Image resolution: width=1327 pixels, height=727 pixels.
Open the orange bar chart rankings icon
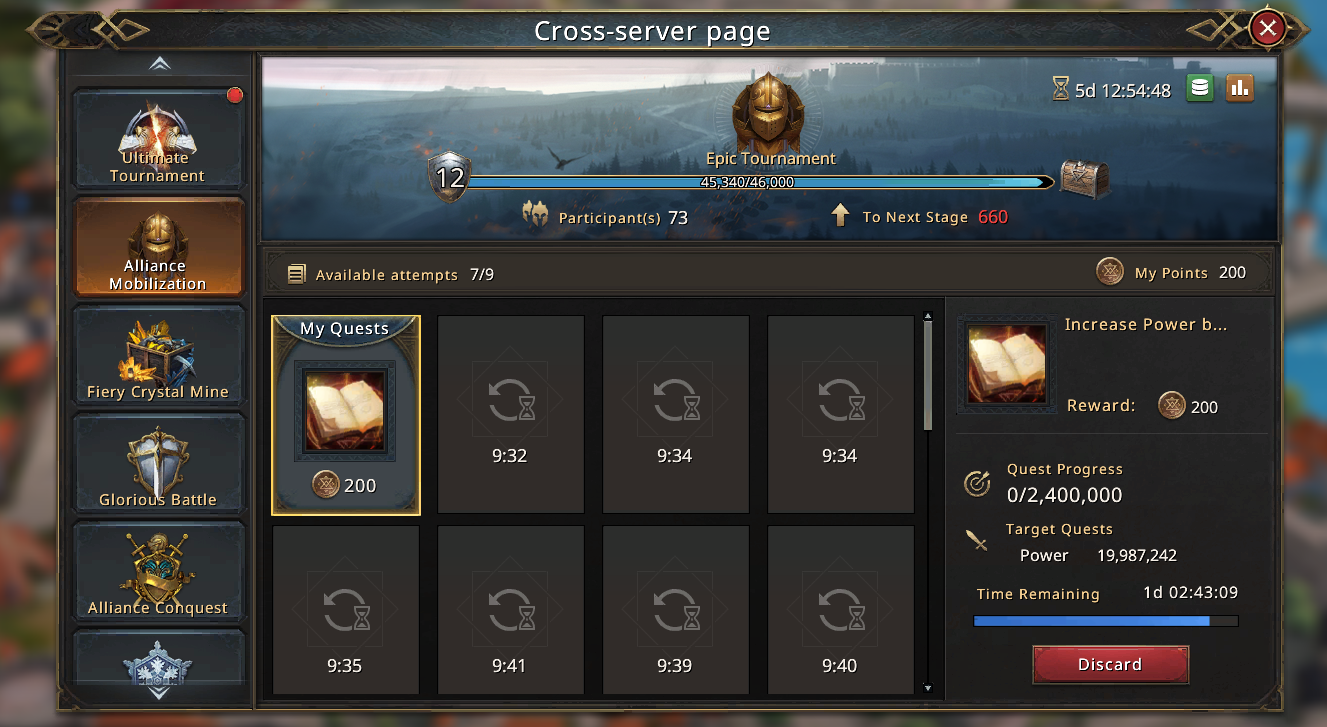(x=1240, y=88)
